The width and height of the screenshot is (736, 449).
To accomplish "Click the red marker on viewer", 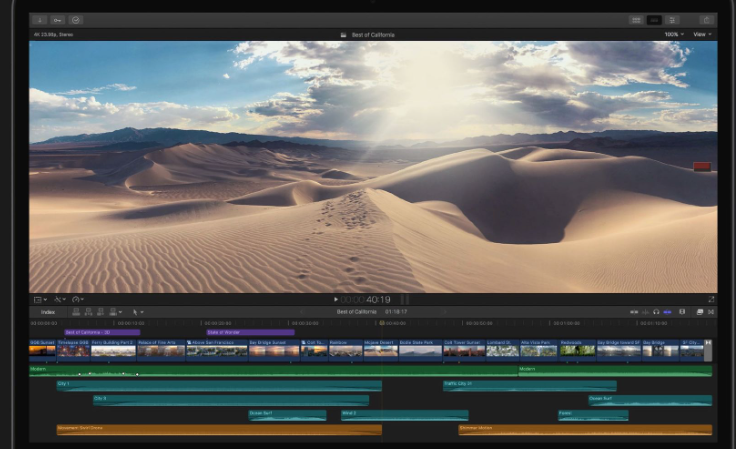I will pos(702,167).
